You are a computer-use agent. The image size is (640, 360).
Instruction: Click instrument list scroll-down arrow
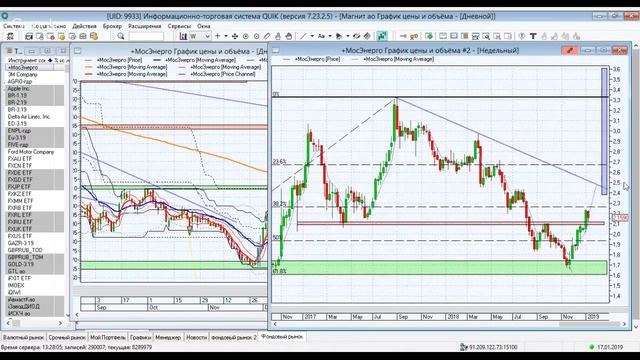[67, 315]
